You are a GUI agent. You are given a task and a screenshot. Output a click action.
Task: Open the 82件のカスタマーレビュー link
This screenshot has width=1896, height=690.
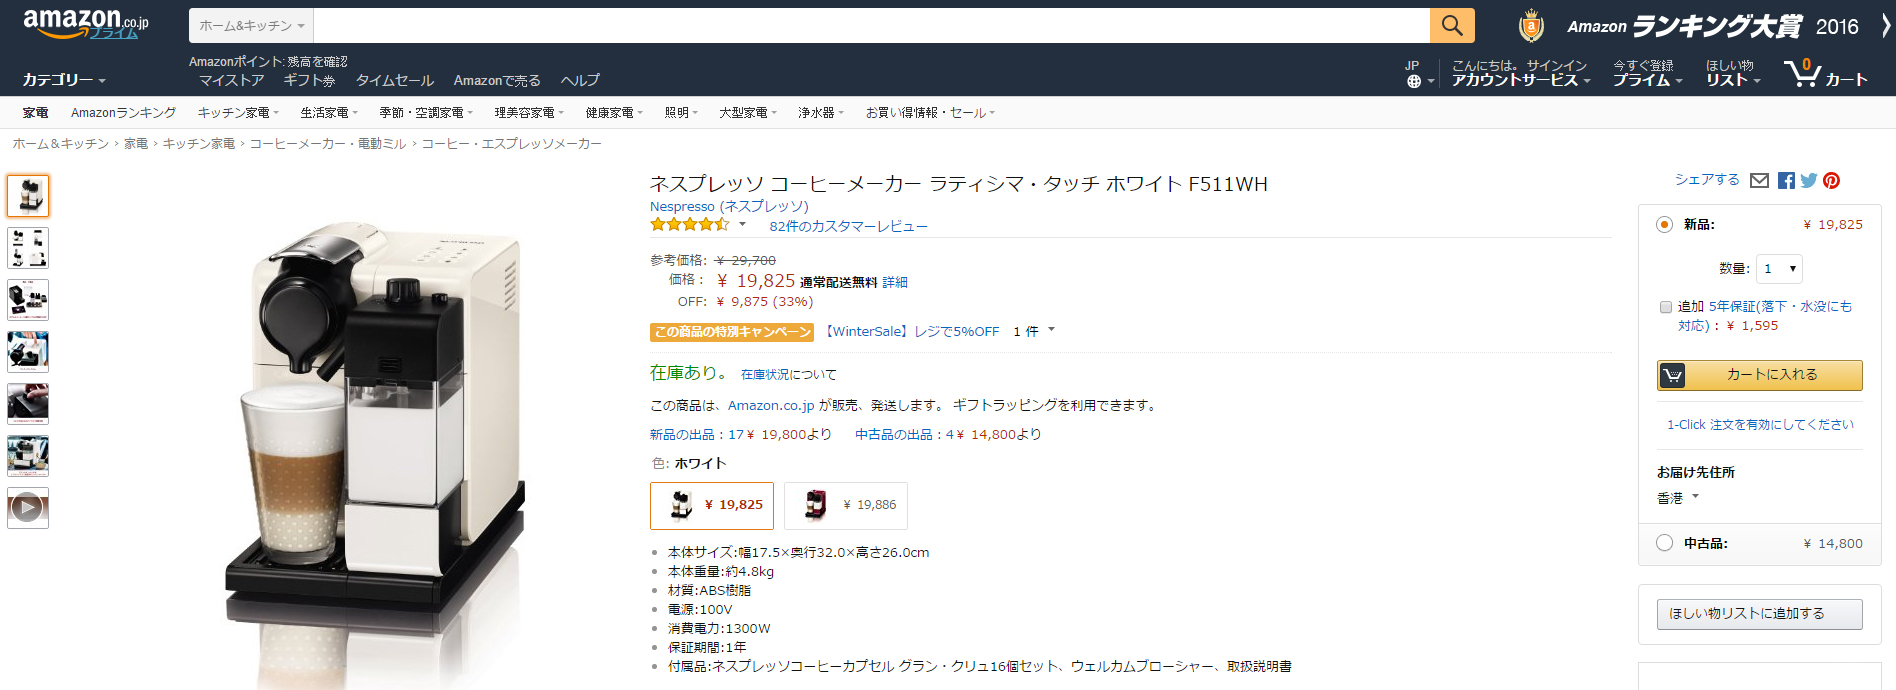point(848,226)
